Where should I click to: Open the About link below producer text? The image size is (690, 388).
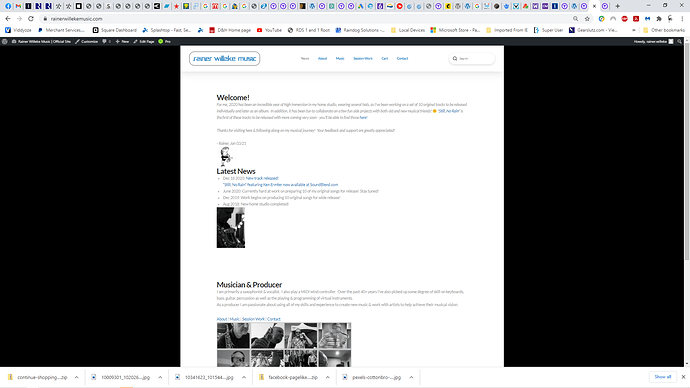222,319
